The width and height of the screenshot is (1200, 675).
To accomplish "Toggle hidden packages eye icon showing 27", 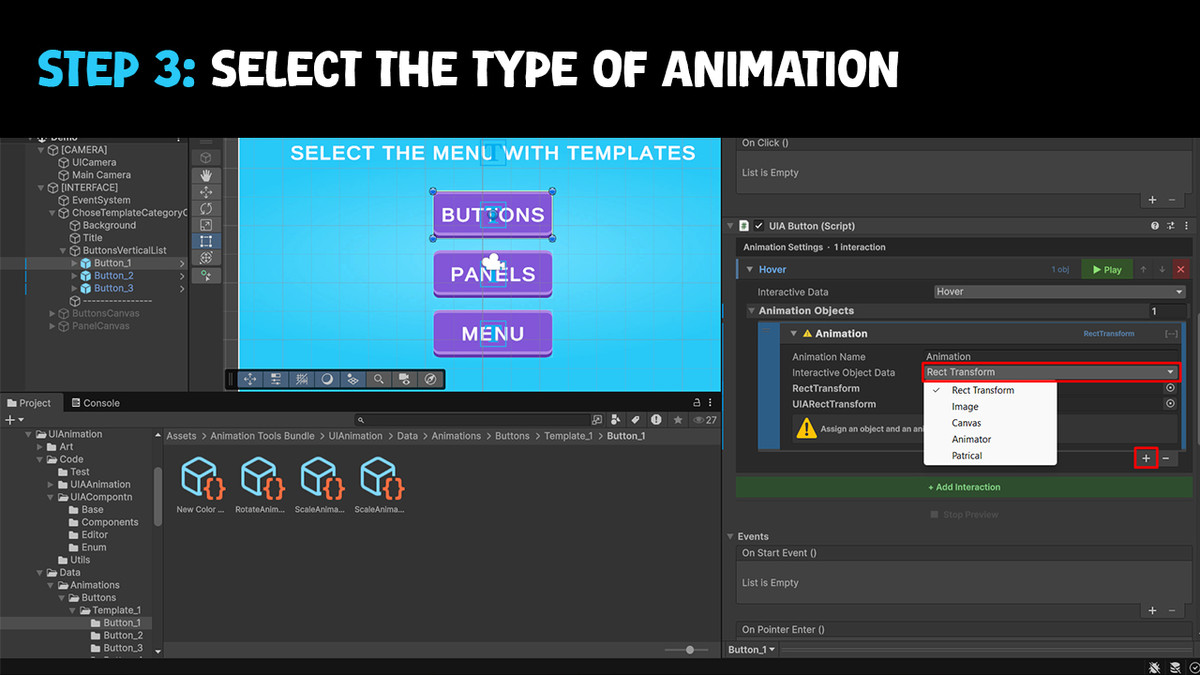I will [x=704, y=420].
